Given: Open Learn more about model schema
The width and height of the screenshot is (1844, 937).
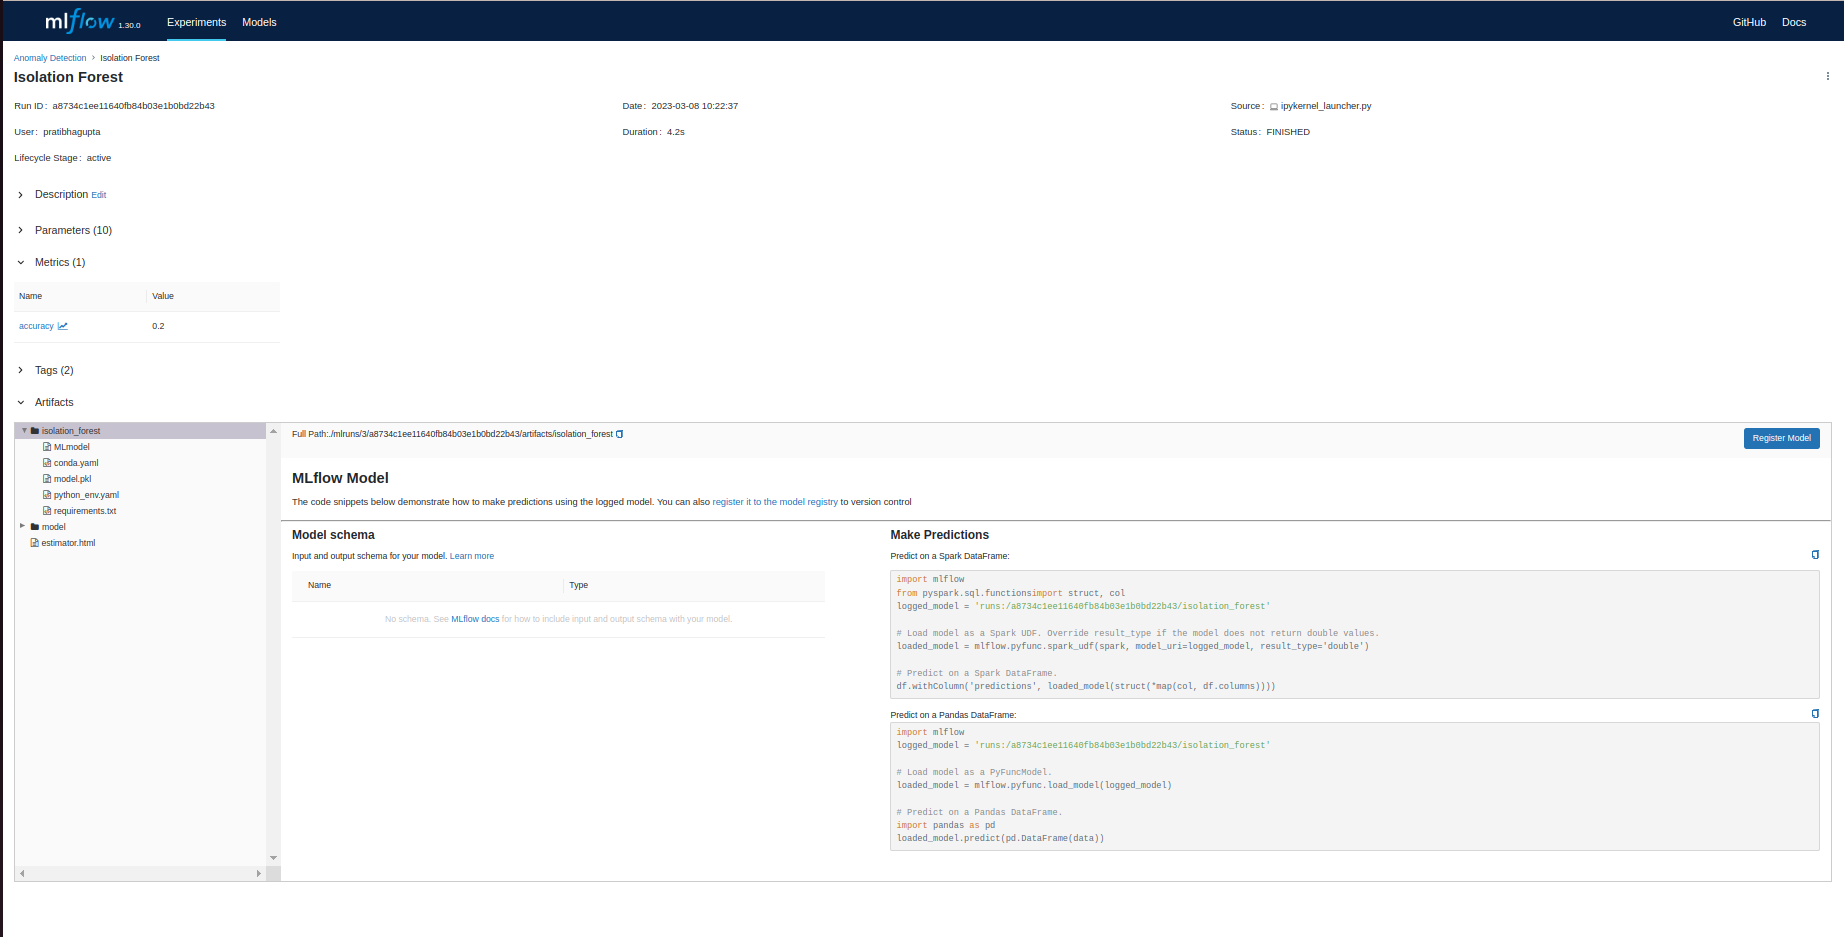Looking at the screenshot, I should [x=472, y=556].
